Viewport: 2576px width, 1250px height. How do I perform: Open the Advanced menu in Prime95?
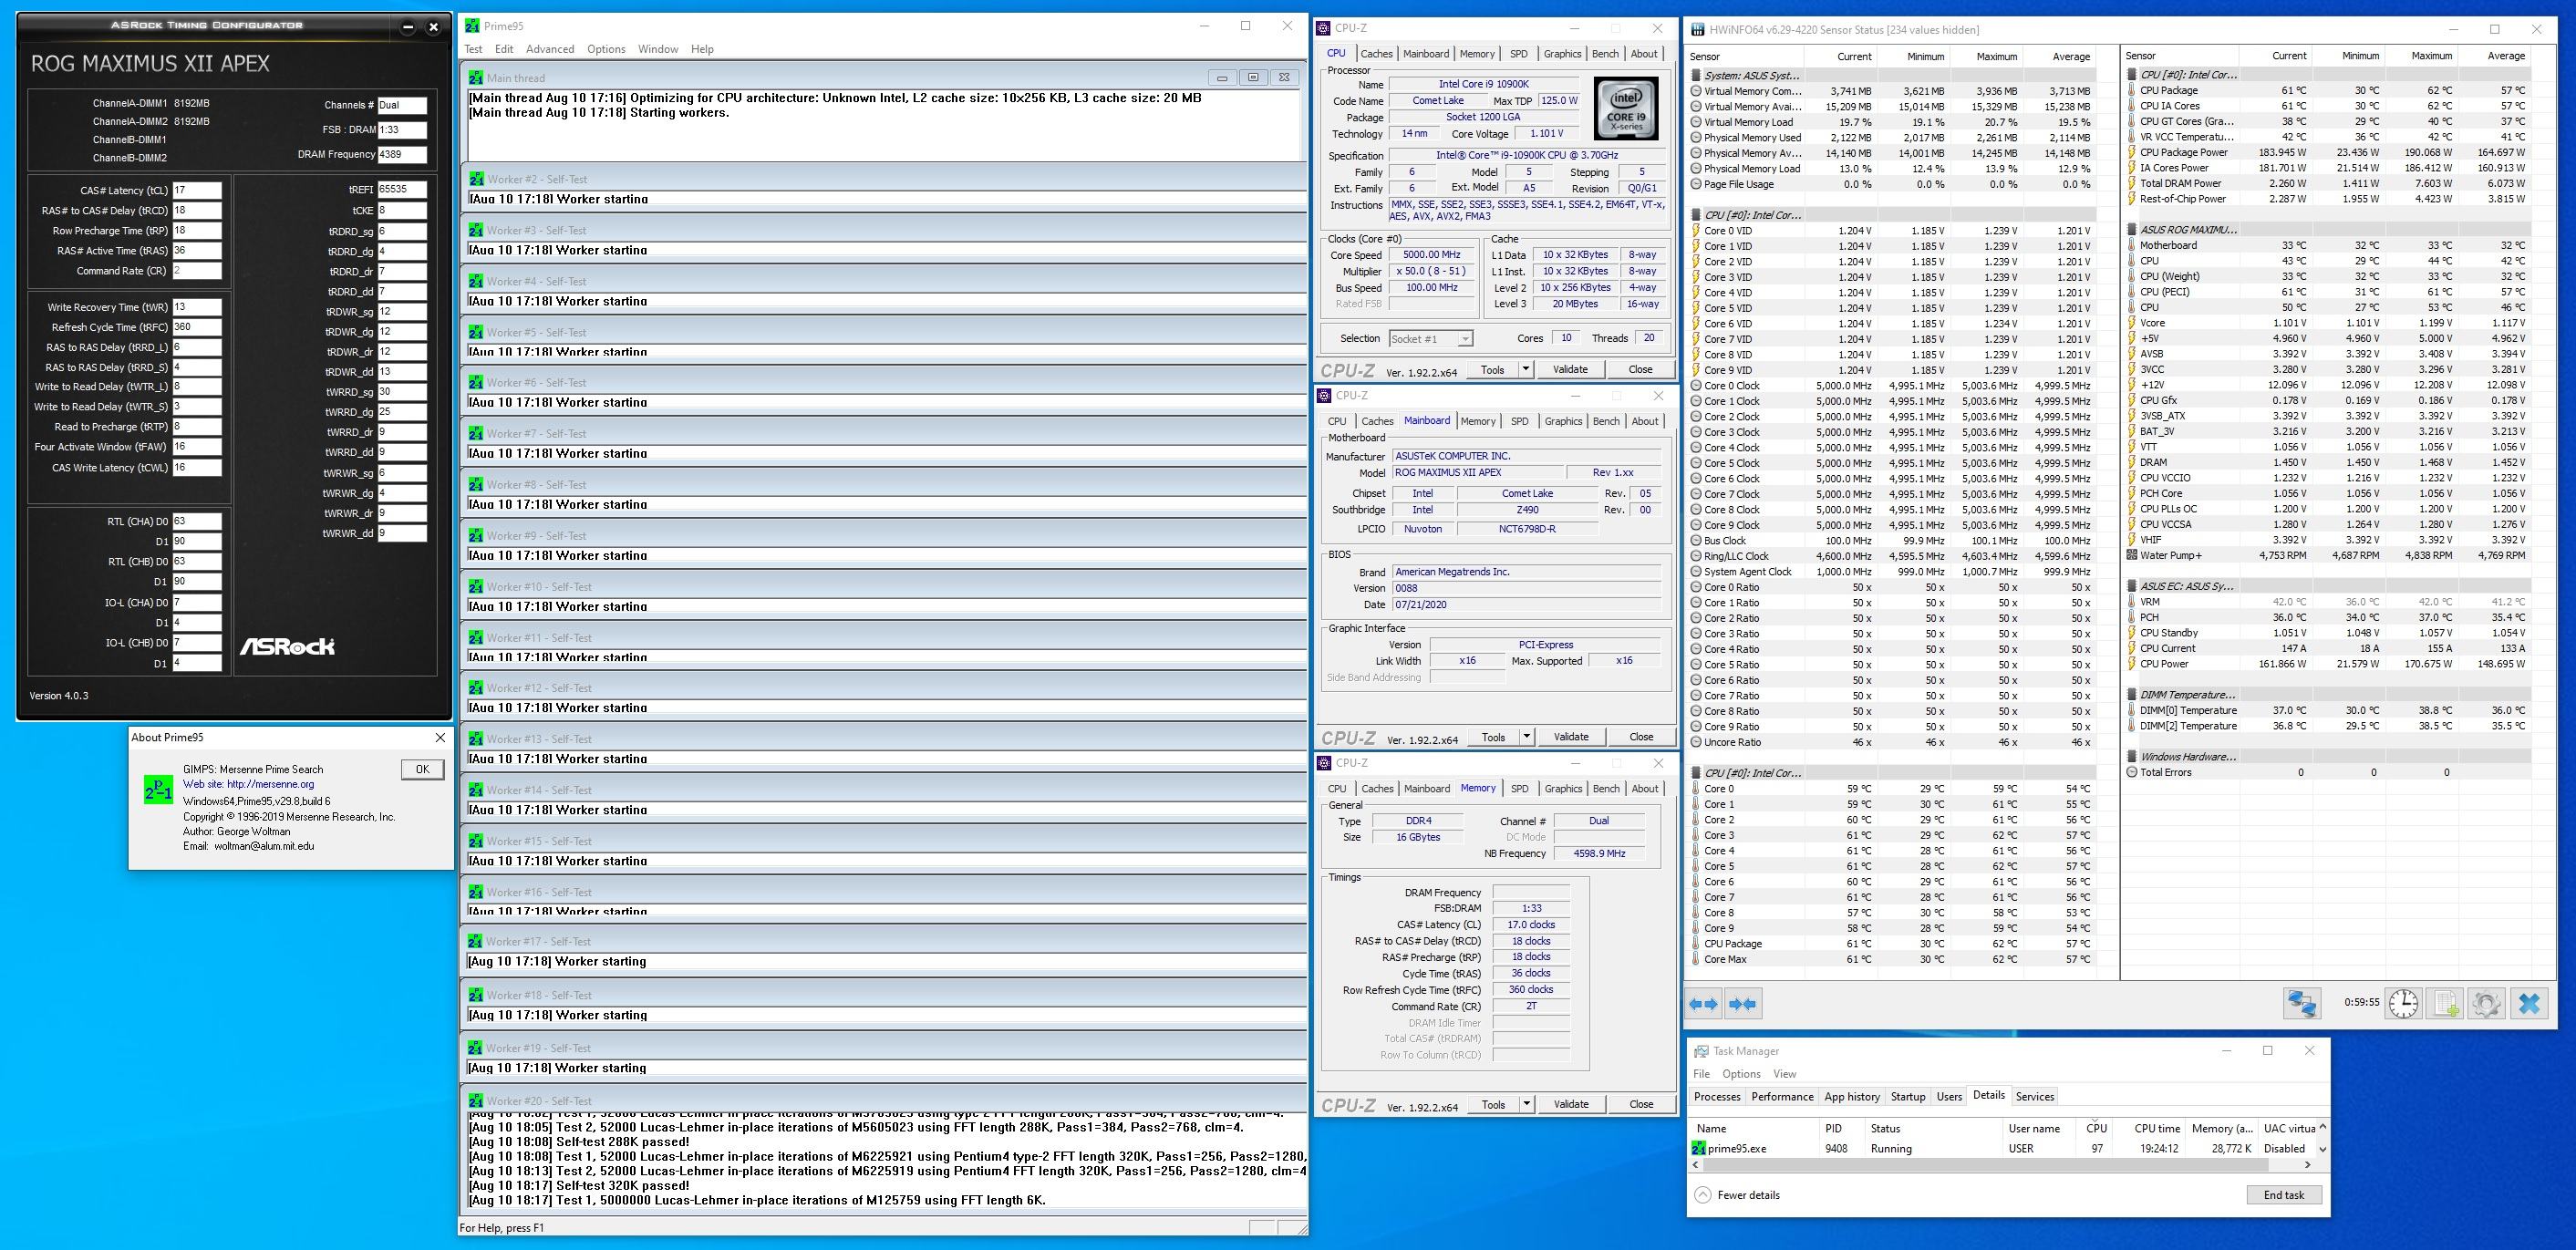550,49
